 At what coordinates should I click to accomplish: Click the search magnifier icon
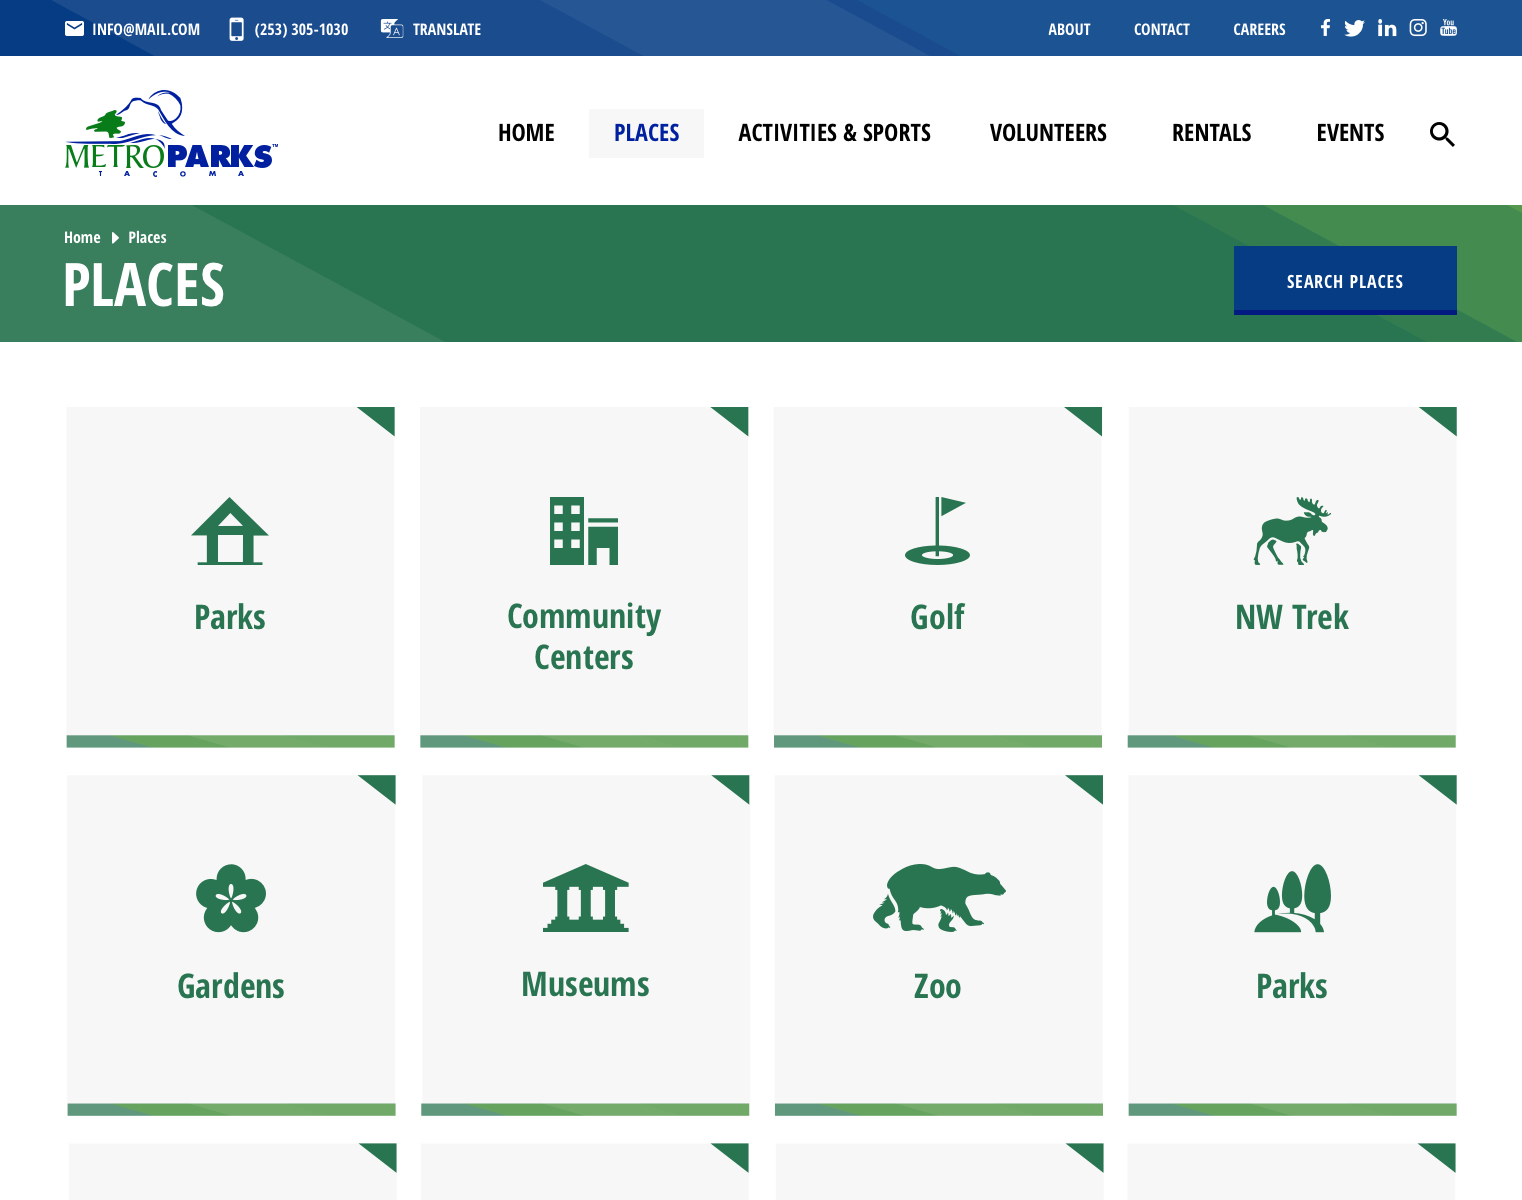pyautogui.click(x=1441, y=134)
